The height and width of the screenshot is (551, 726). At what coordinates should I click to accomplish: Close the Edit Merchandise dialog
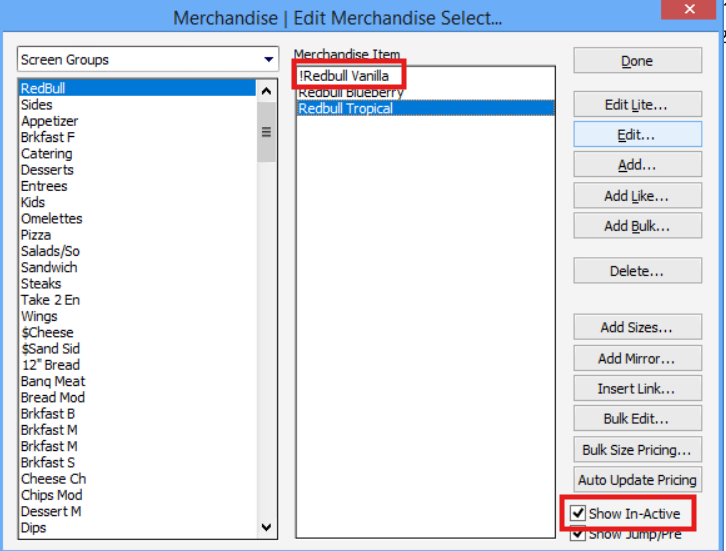pos(689,9)
